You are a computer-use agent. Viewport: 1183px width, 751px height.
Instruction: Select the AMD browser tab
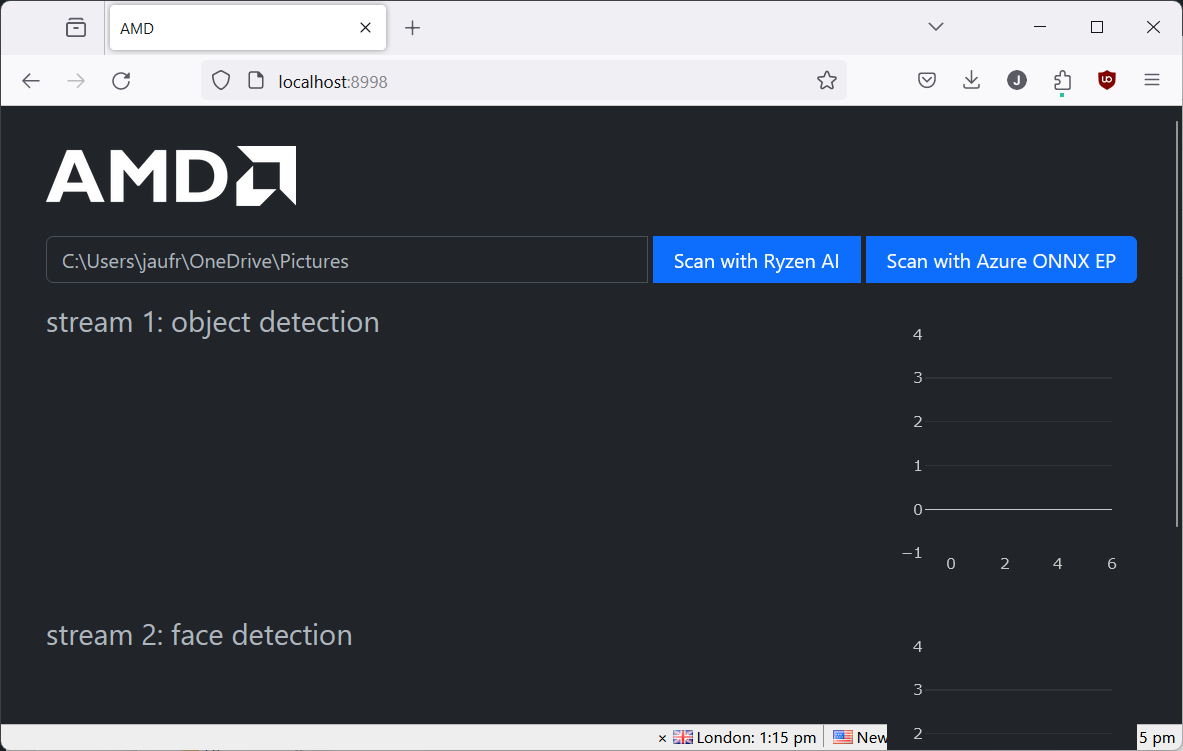pos(248,28)
